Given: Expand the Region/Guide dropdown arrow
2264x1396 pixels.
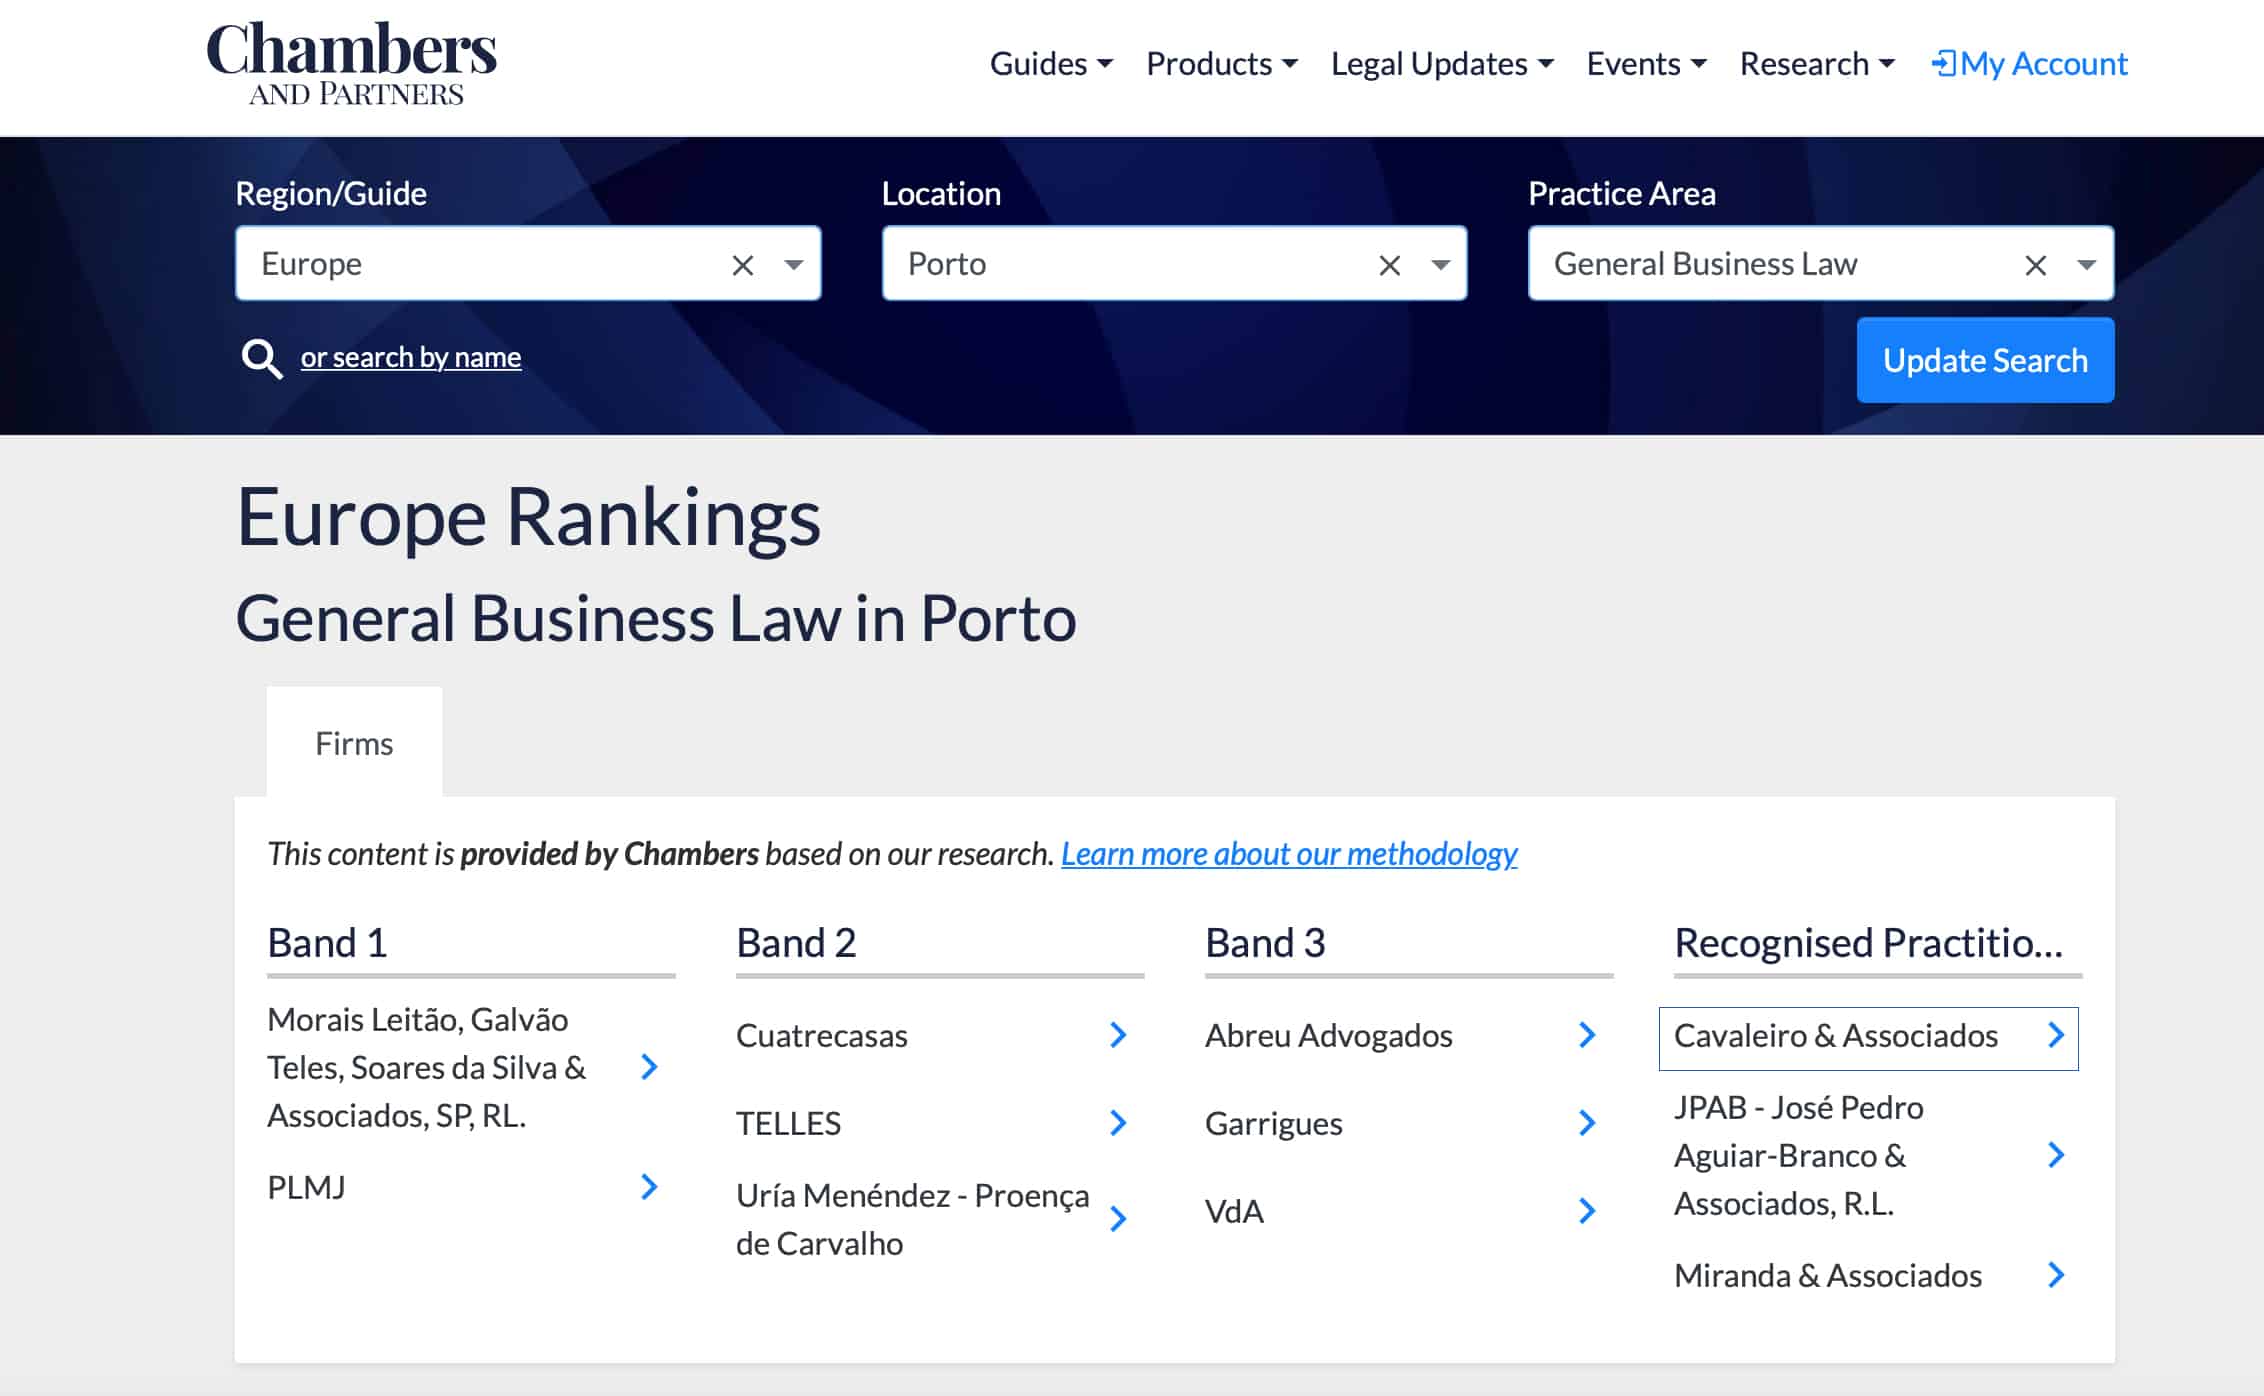Looking at the screenshot, I should click(794, 265).
